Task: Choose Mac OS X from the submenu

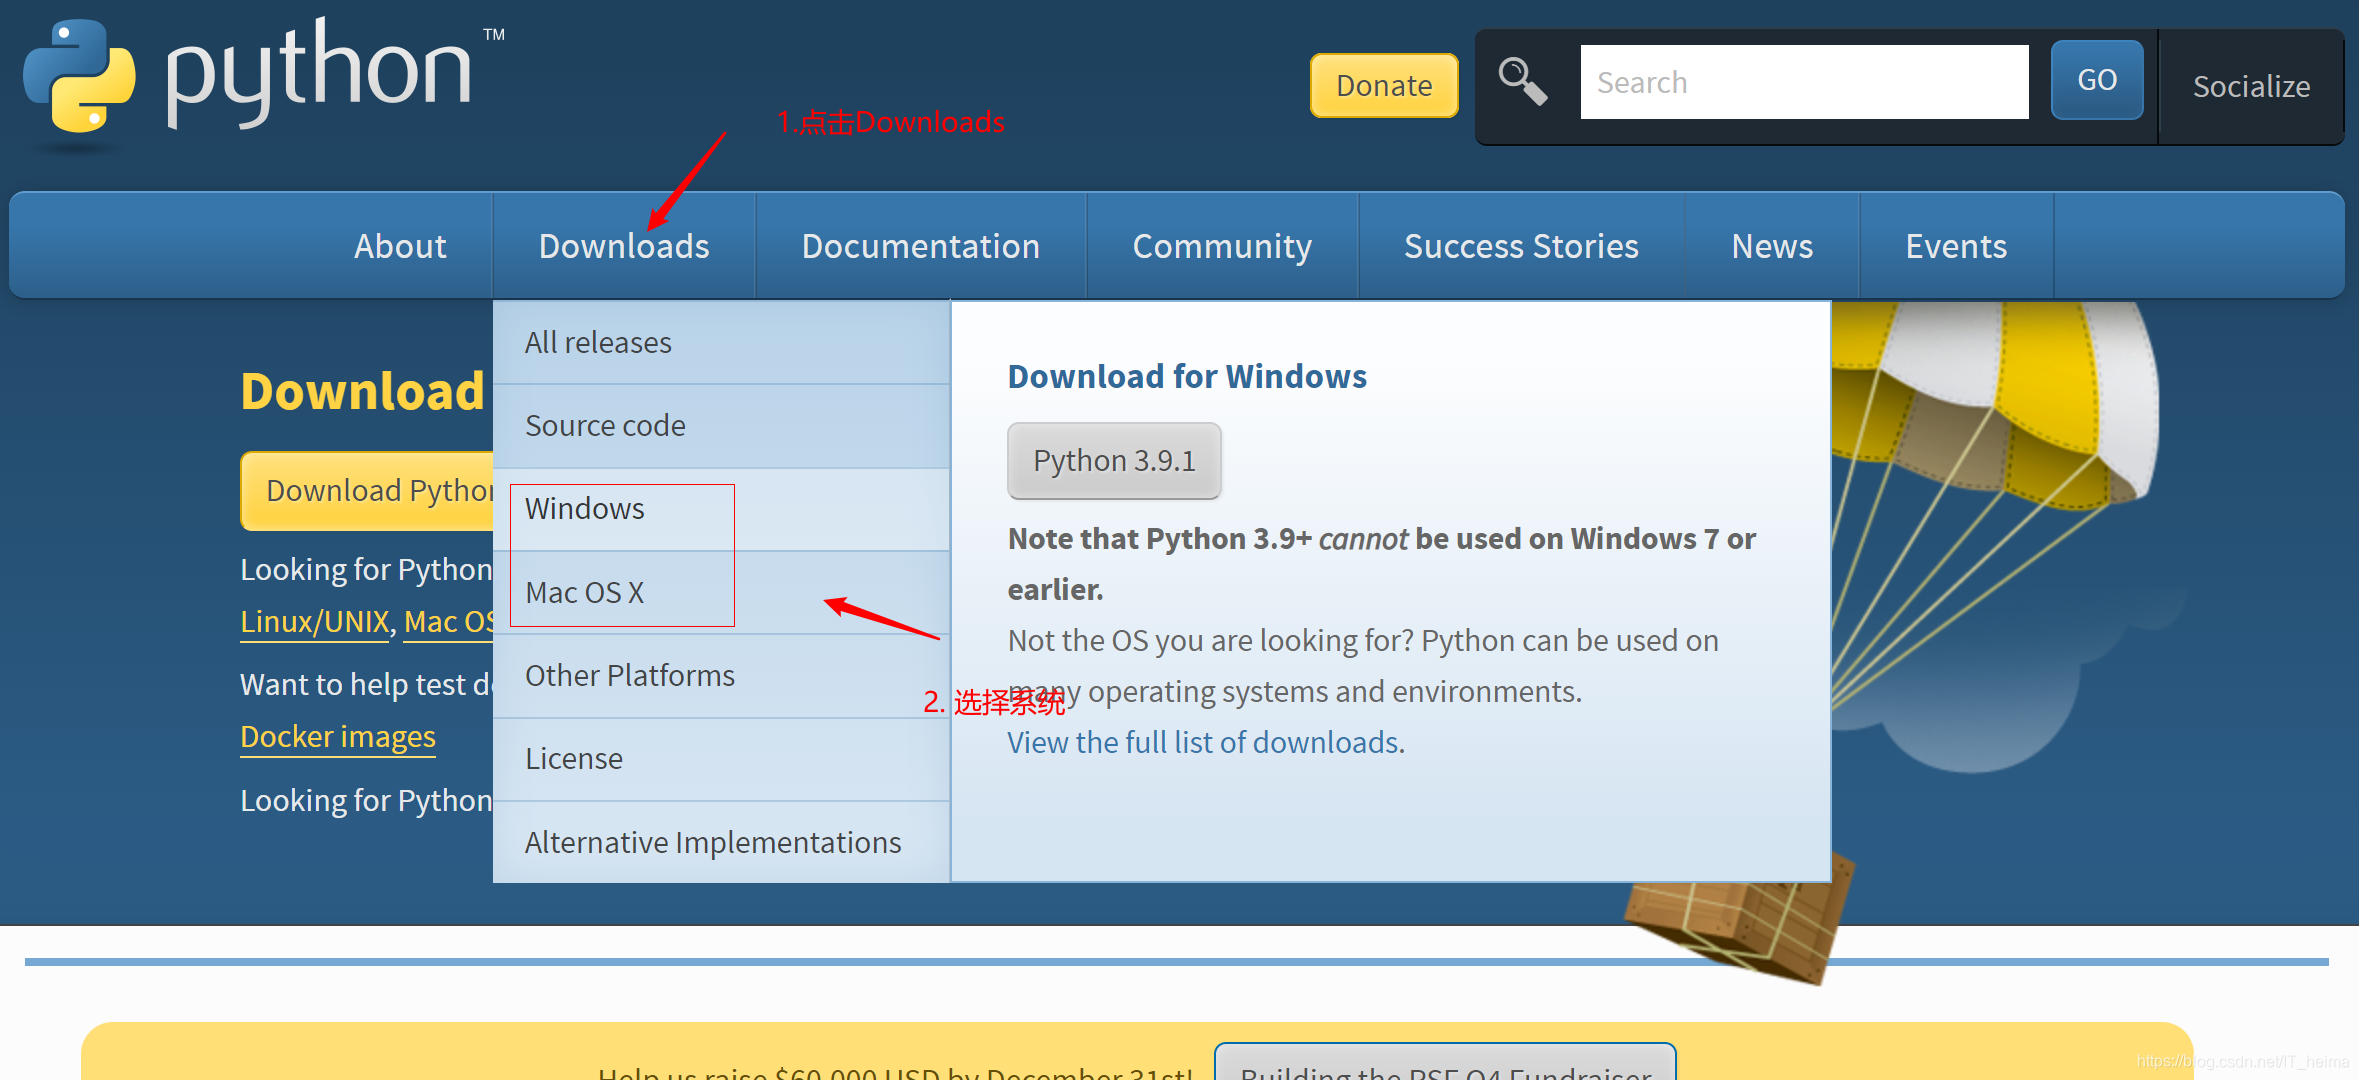Action: click(585, 592)
